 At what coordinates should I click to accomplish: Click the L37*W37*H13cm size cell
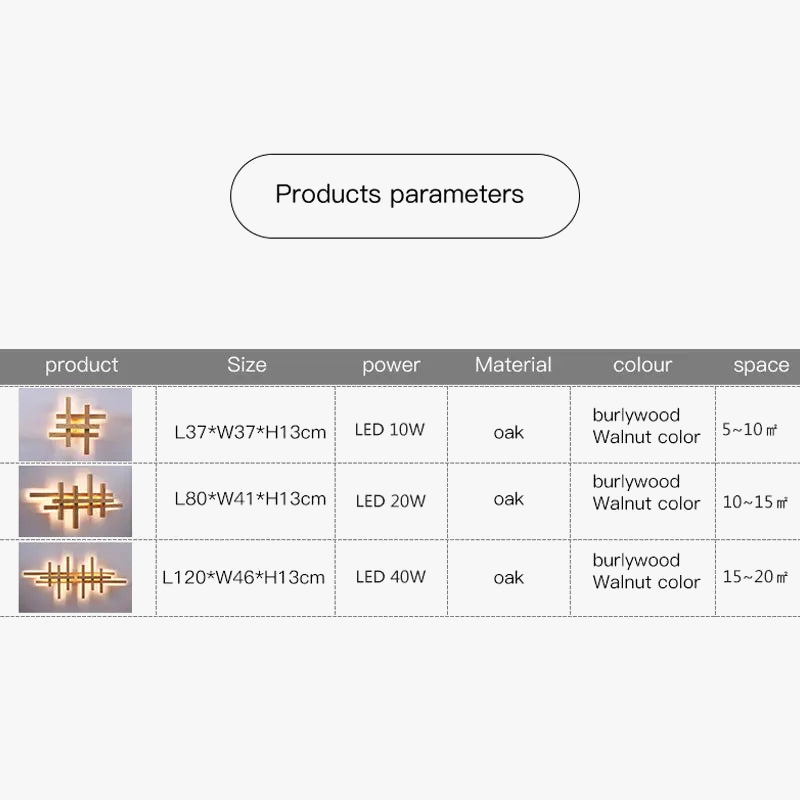click(x=250, y=432)
